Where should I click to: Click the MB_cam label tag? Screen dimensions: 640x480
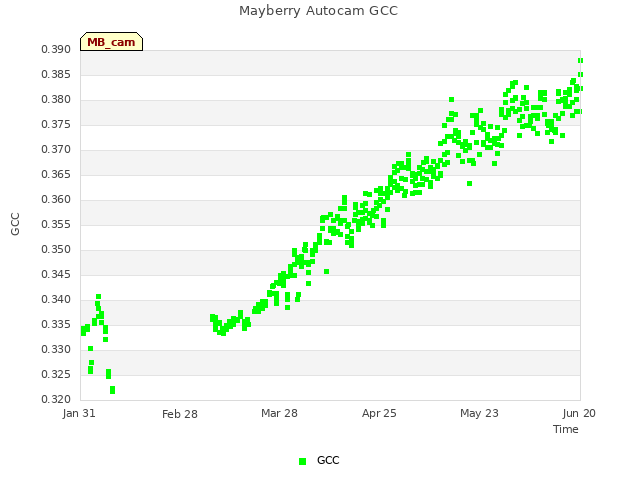[111, 42]
